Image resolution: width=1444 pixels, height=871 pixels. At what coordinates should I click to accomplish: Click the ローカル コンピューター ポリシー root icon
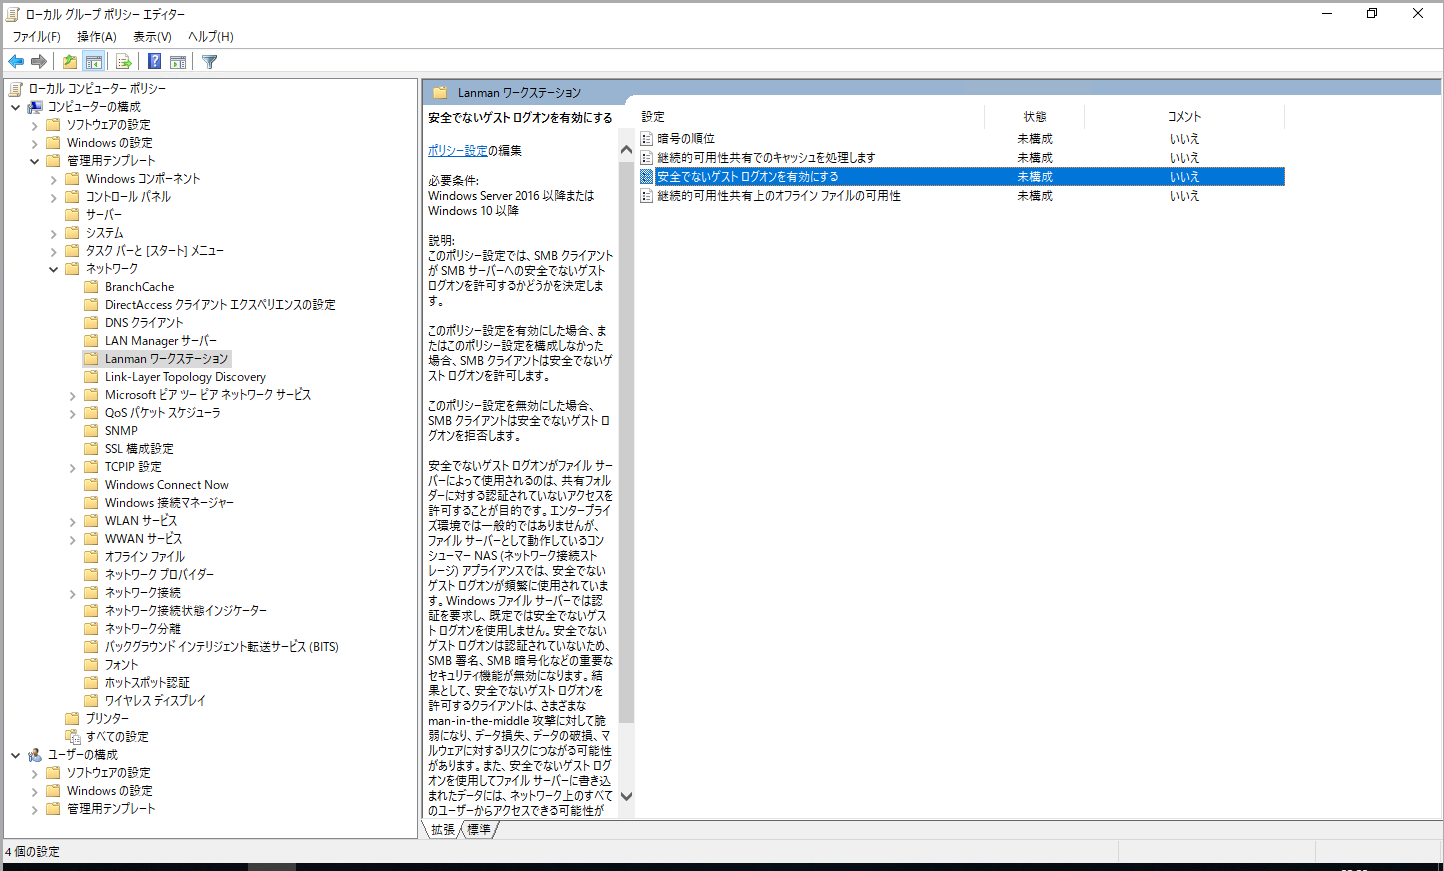pos(16,88)
